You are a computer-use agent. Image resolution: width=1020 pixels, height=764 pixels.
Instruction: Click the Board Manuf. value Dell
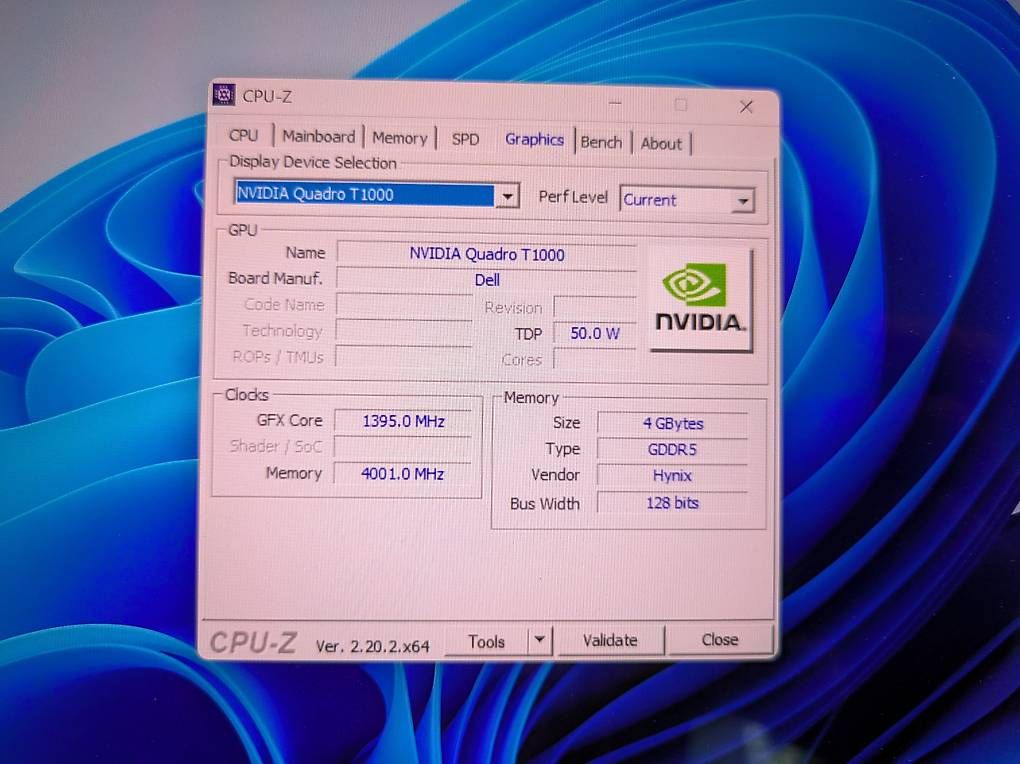pyautogui.click(x=487, y=280)
